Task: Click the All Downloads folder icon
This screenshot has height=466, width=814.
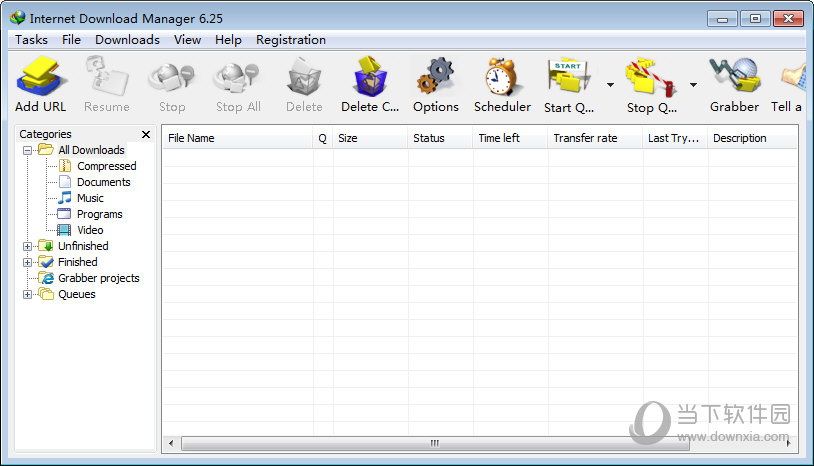Action: (x=46, y=149)
